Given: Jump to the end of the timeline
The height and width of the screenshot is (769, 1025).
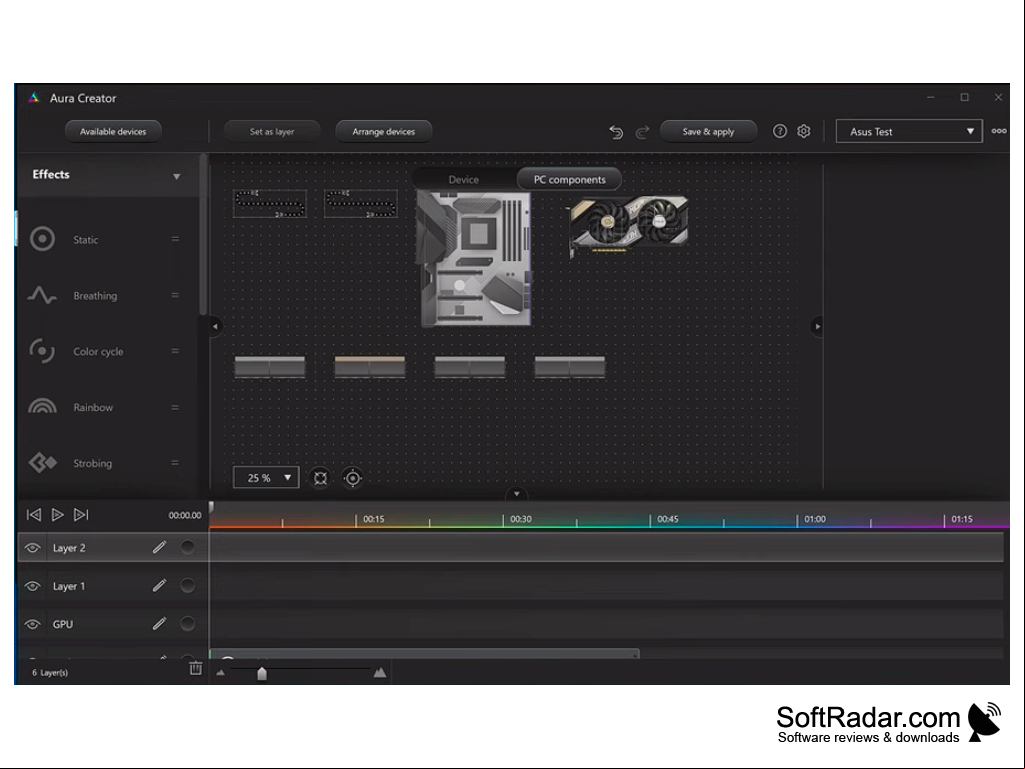Looking at the screenshot, I should click(x=81, y=515).
